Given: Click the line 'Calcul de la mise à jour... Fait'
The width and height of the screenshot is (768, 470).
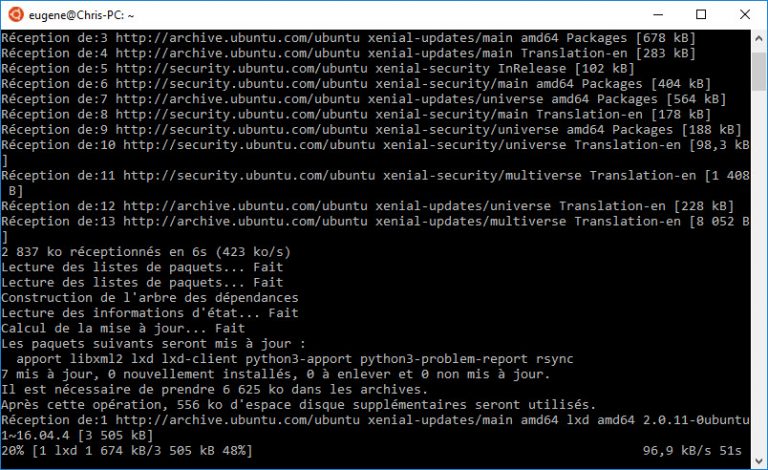Looking at the screenshot, I should click(x=123, y=328).
